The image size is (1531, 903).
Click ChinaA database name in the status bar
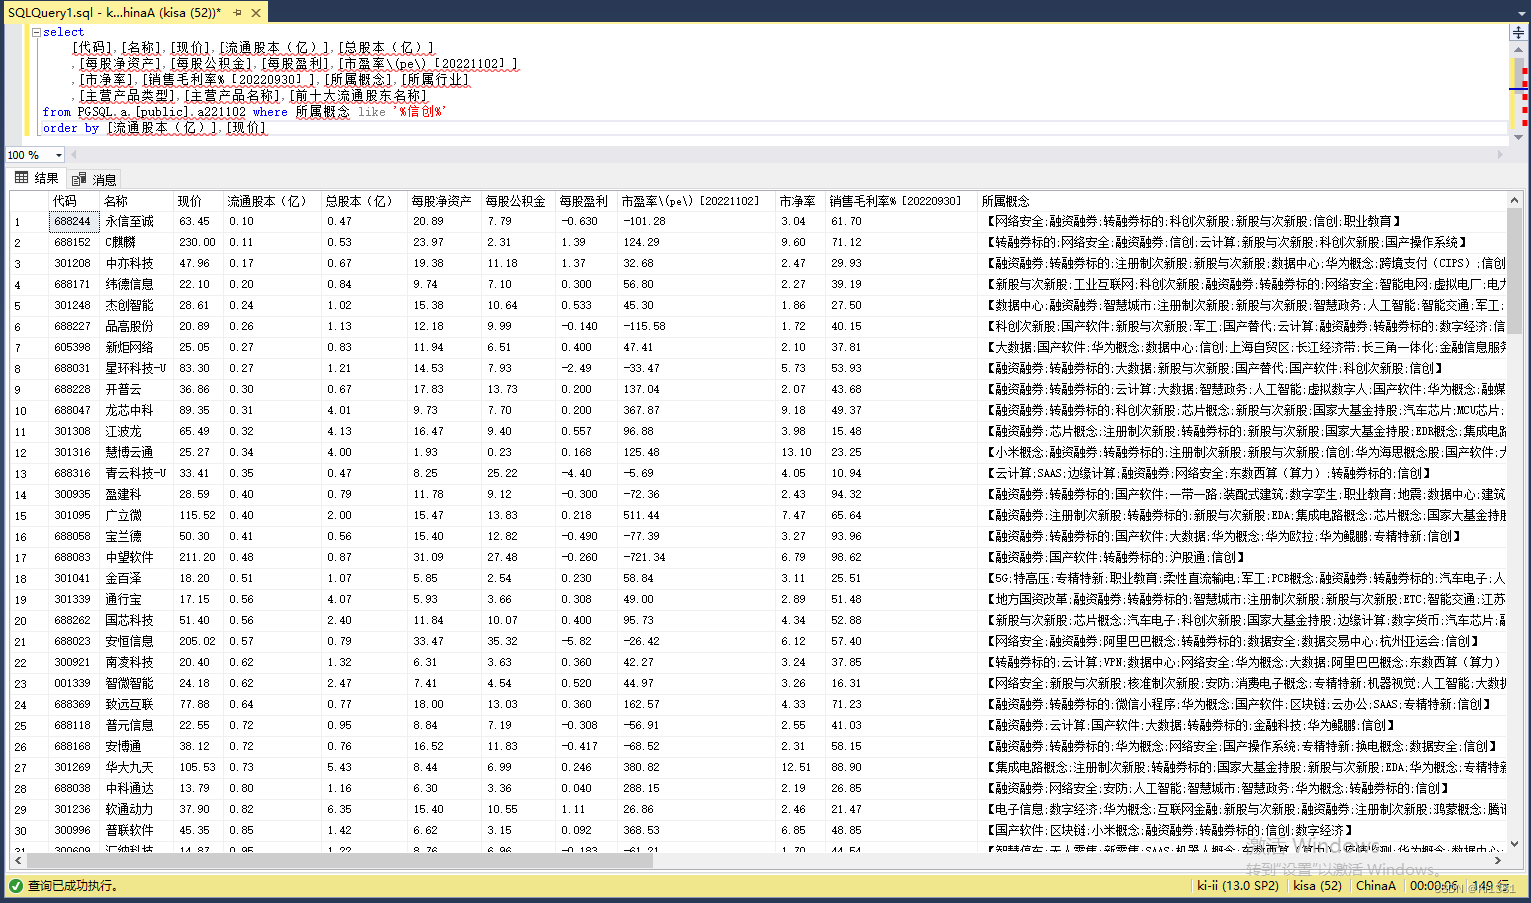click(x=1375, y=885)
